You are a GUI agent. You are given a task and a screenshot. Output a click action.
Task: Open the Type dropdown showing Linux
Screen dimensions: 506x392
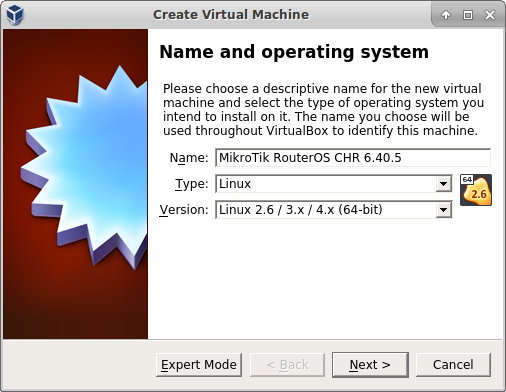(334, 184)
